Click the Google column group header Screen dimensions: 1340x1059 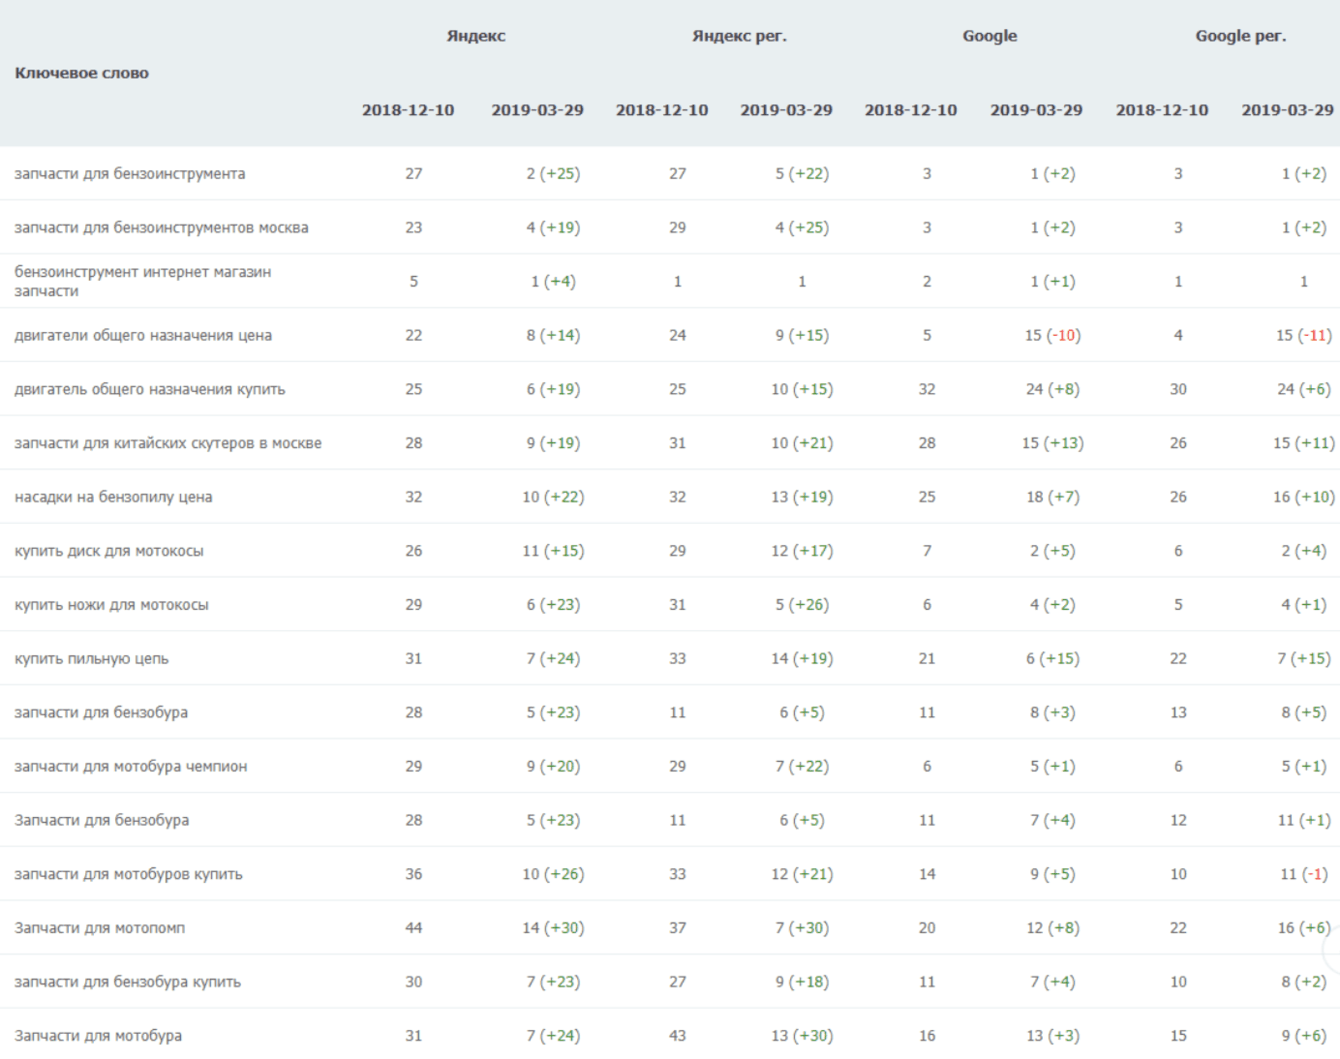click(989, 36)
